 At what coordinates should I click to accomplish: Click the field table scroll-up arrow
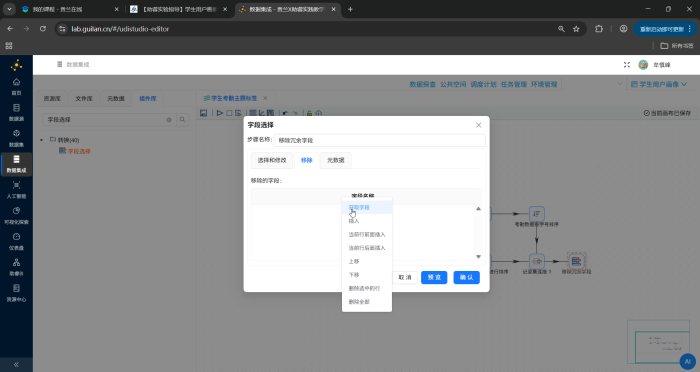pos(478,209)
